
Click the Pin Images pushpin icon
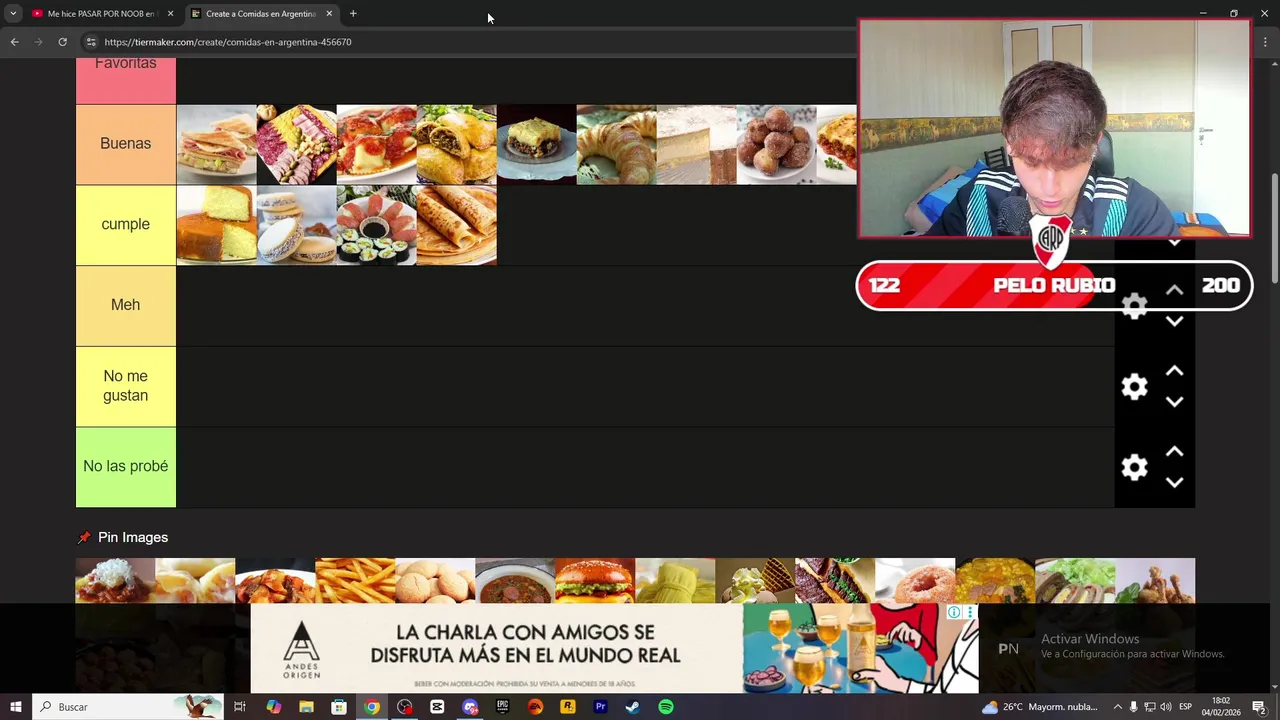pyautogui.click(x=84, y=538)
